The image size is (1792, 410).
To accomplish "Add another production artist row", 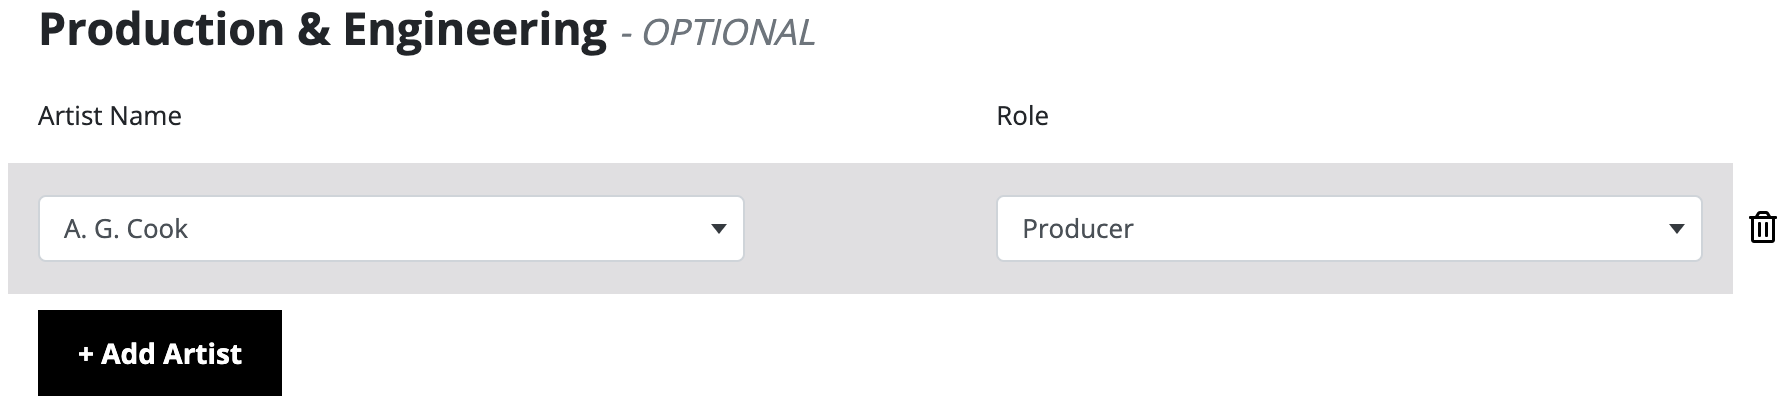I will (x=160, y=353).
